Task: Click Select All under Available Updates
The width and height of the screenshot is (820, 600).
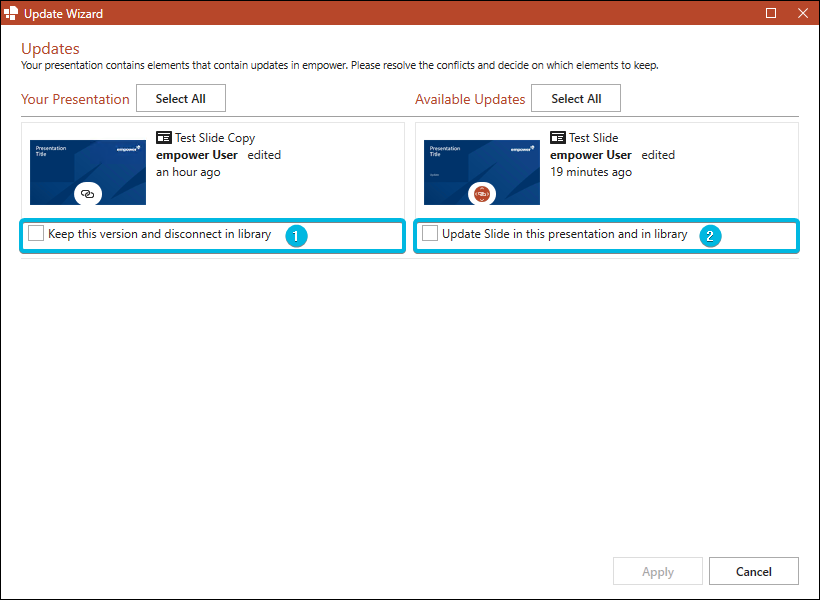Action: pos(576,98)
